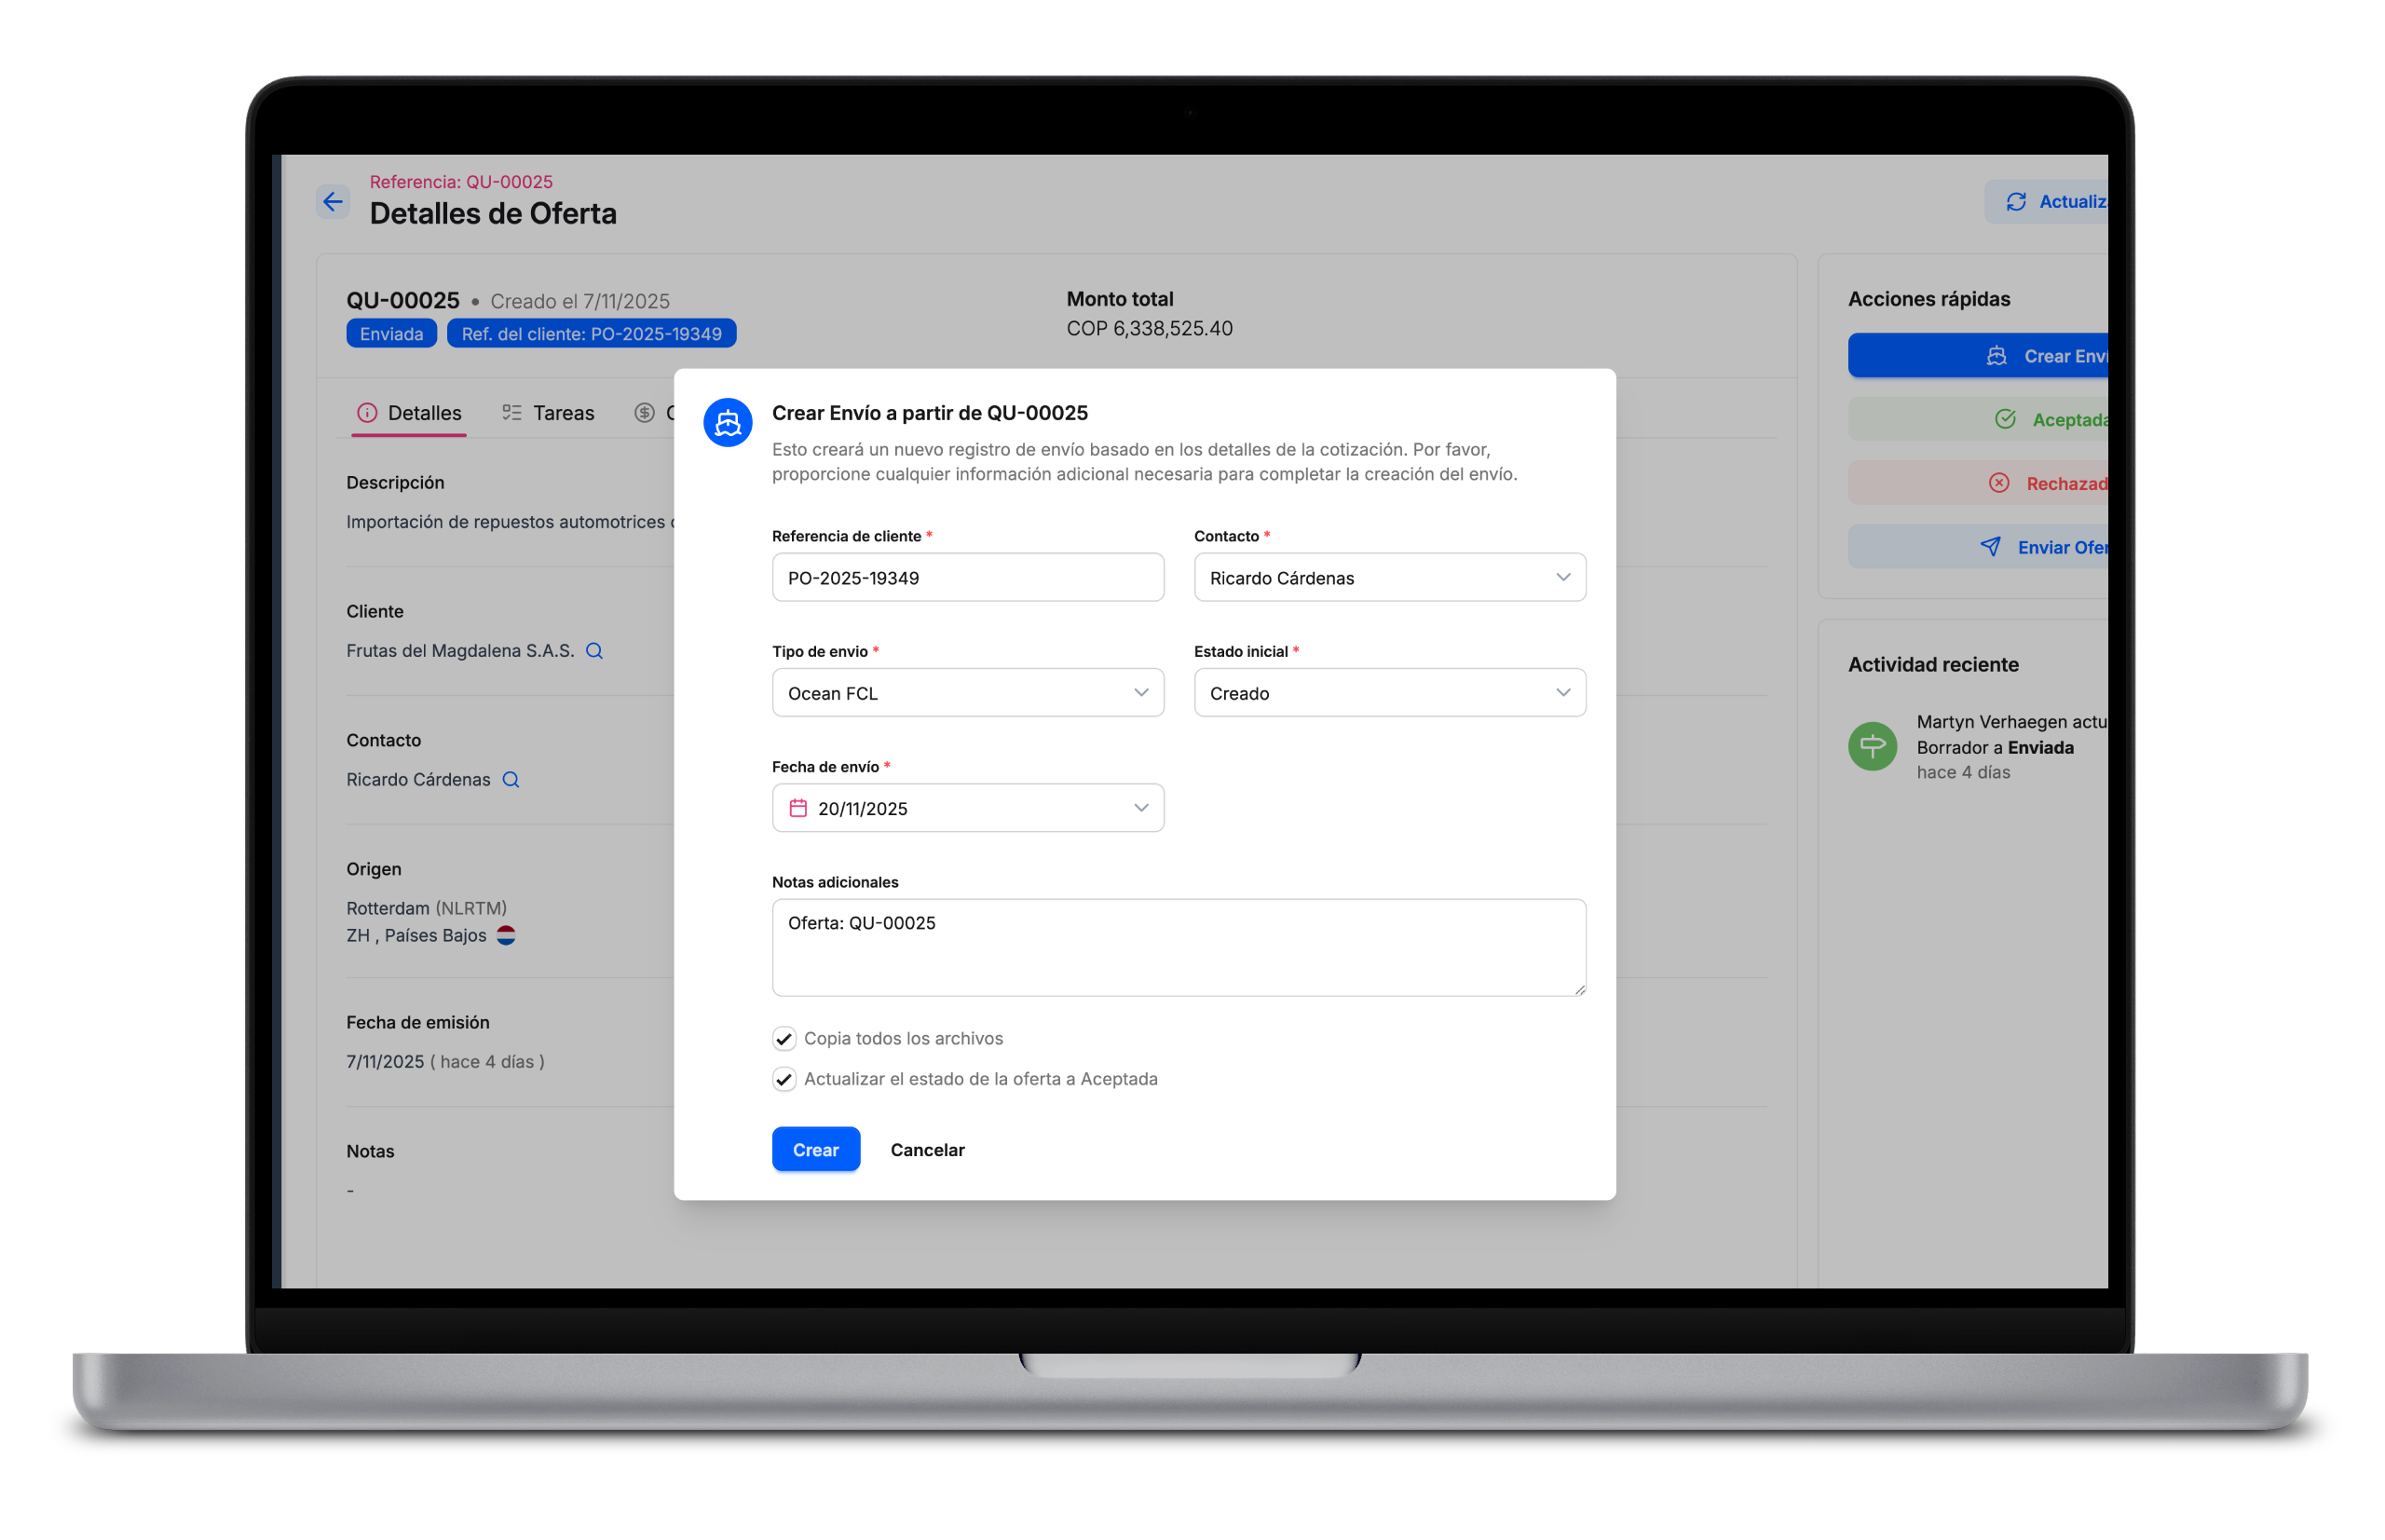Click the blue ship icon in the dialog header
The image size is (2385, 1540).
point(727,422)
